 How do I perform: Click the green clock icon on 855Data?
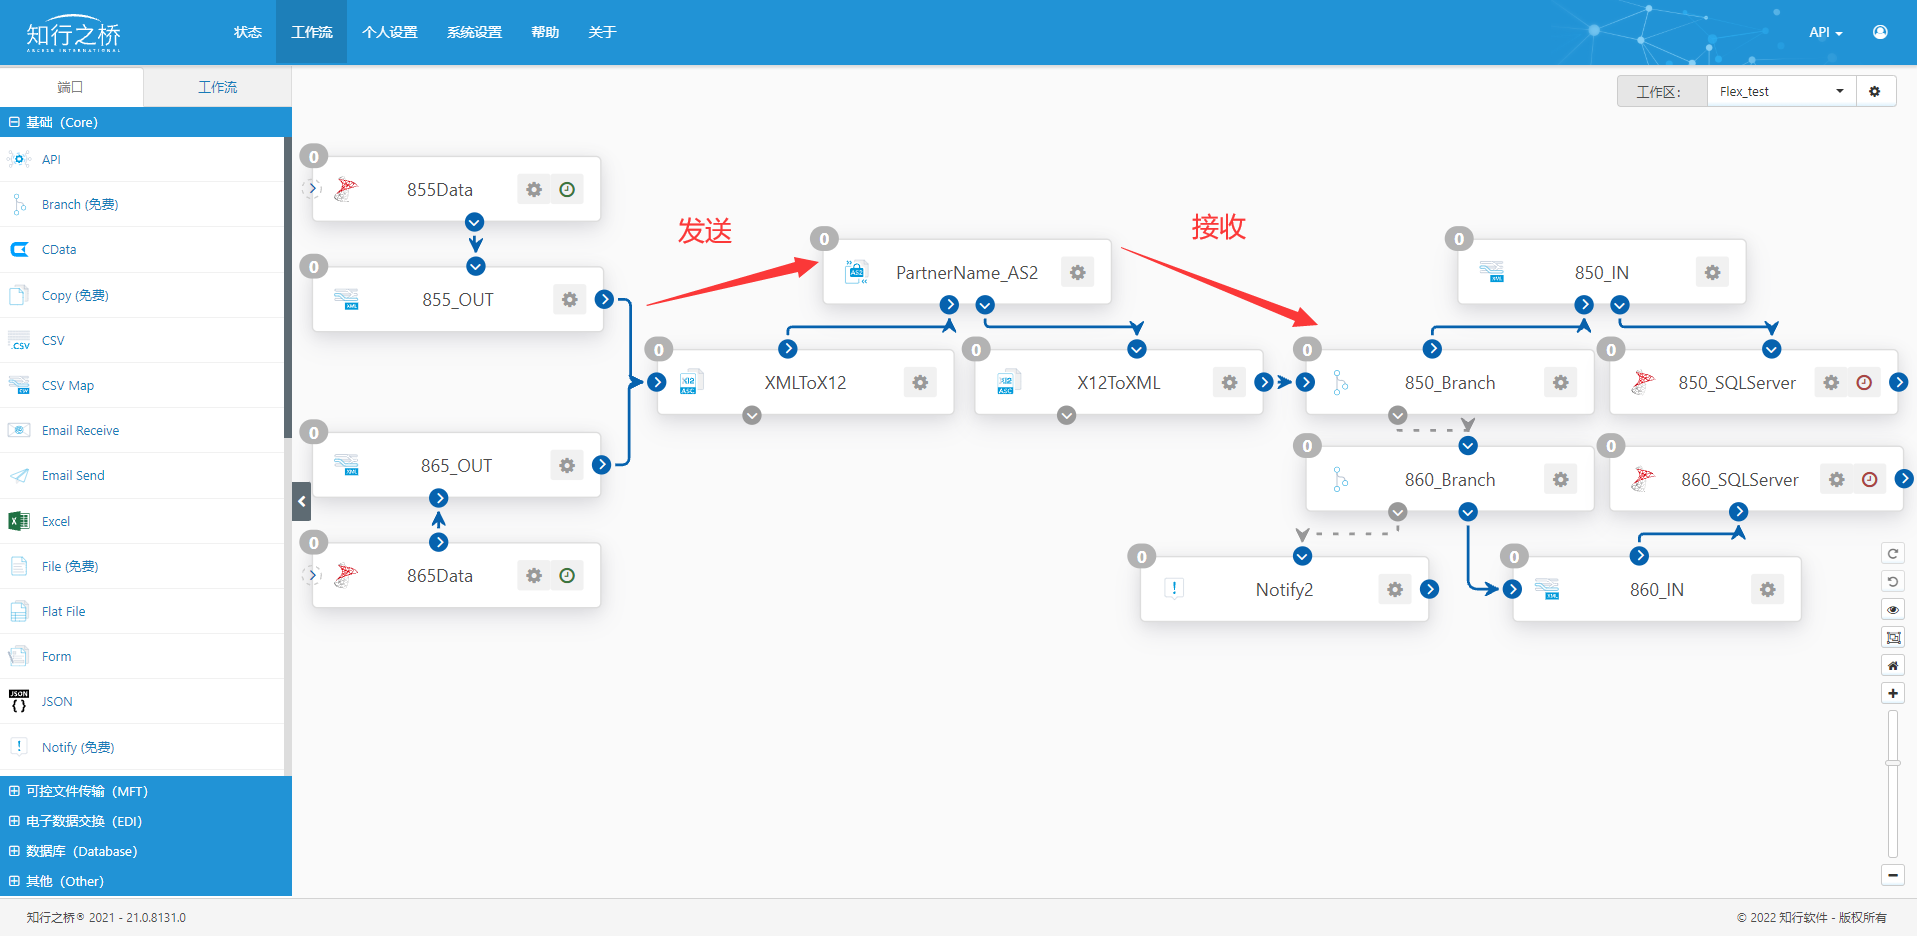(x=567, y=189)
